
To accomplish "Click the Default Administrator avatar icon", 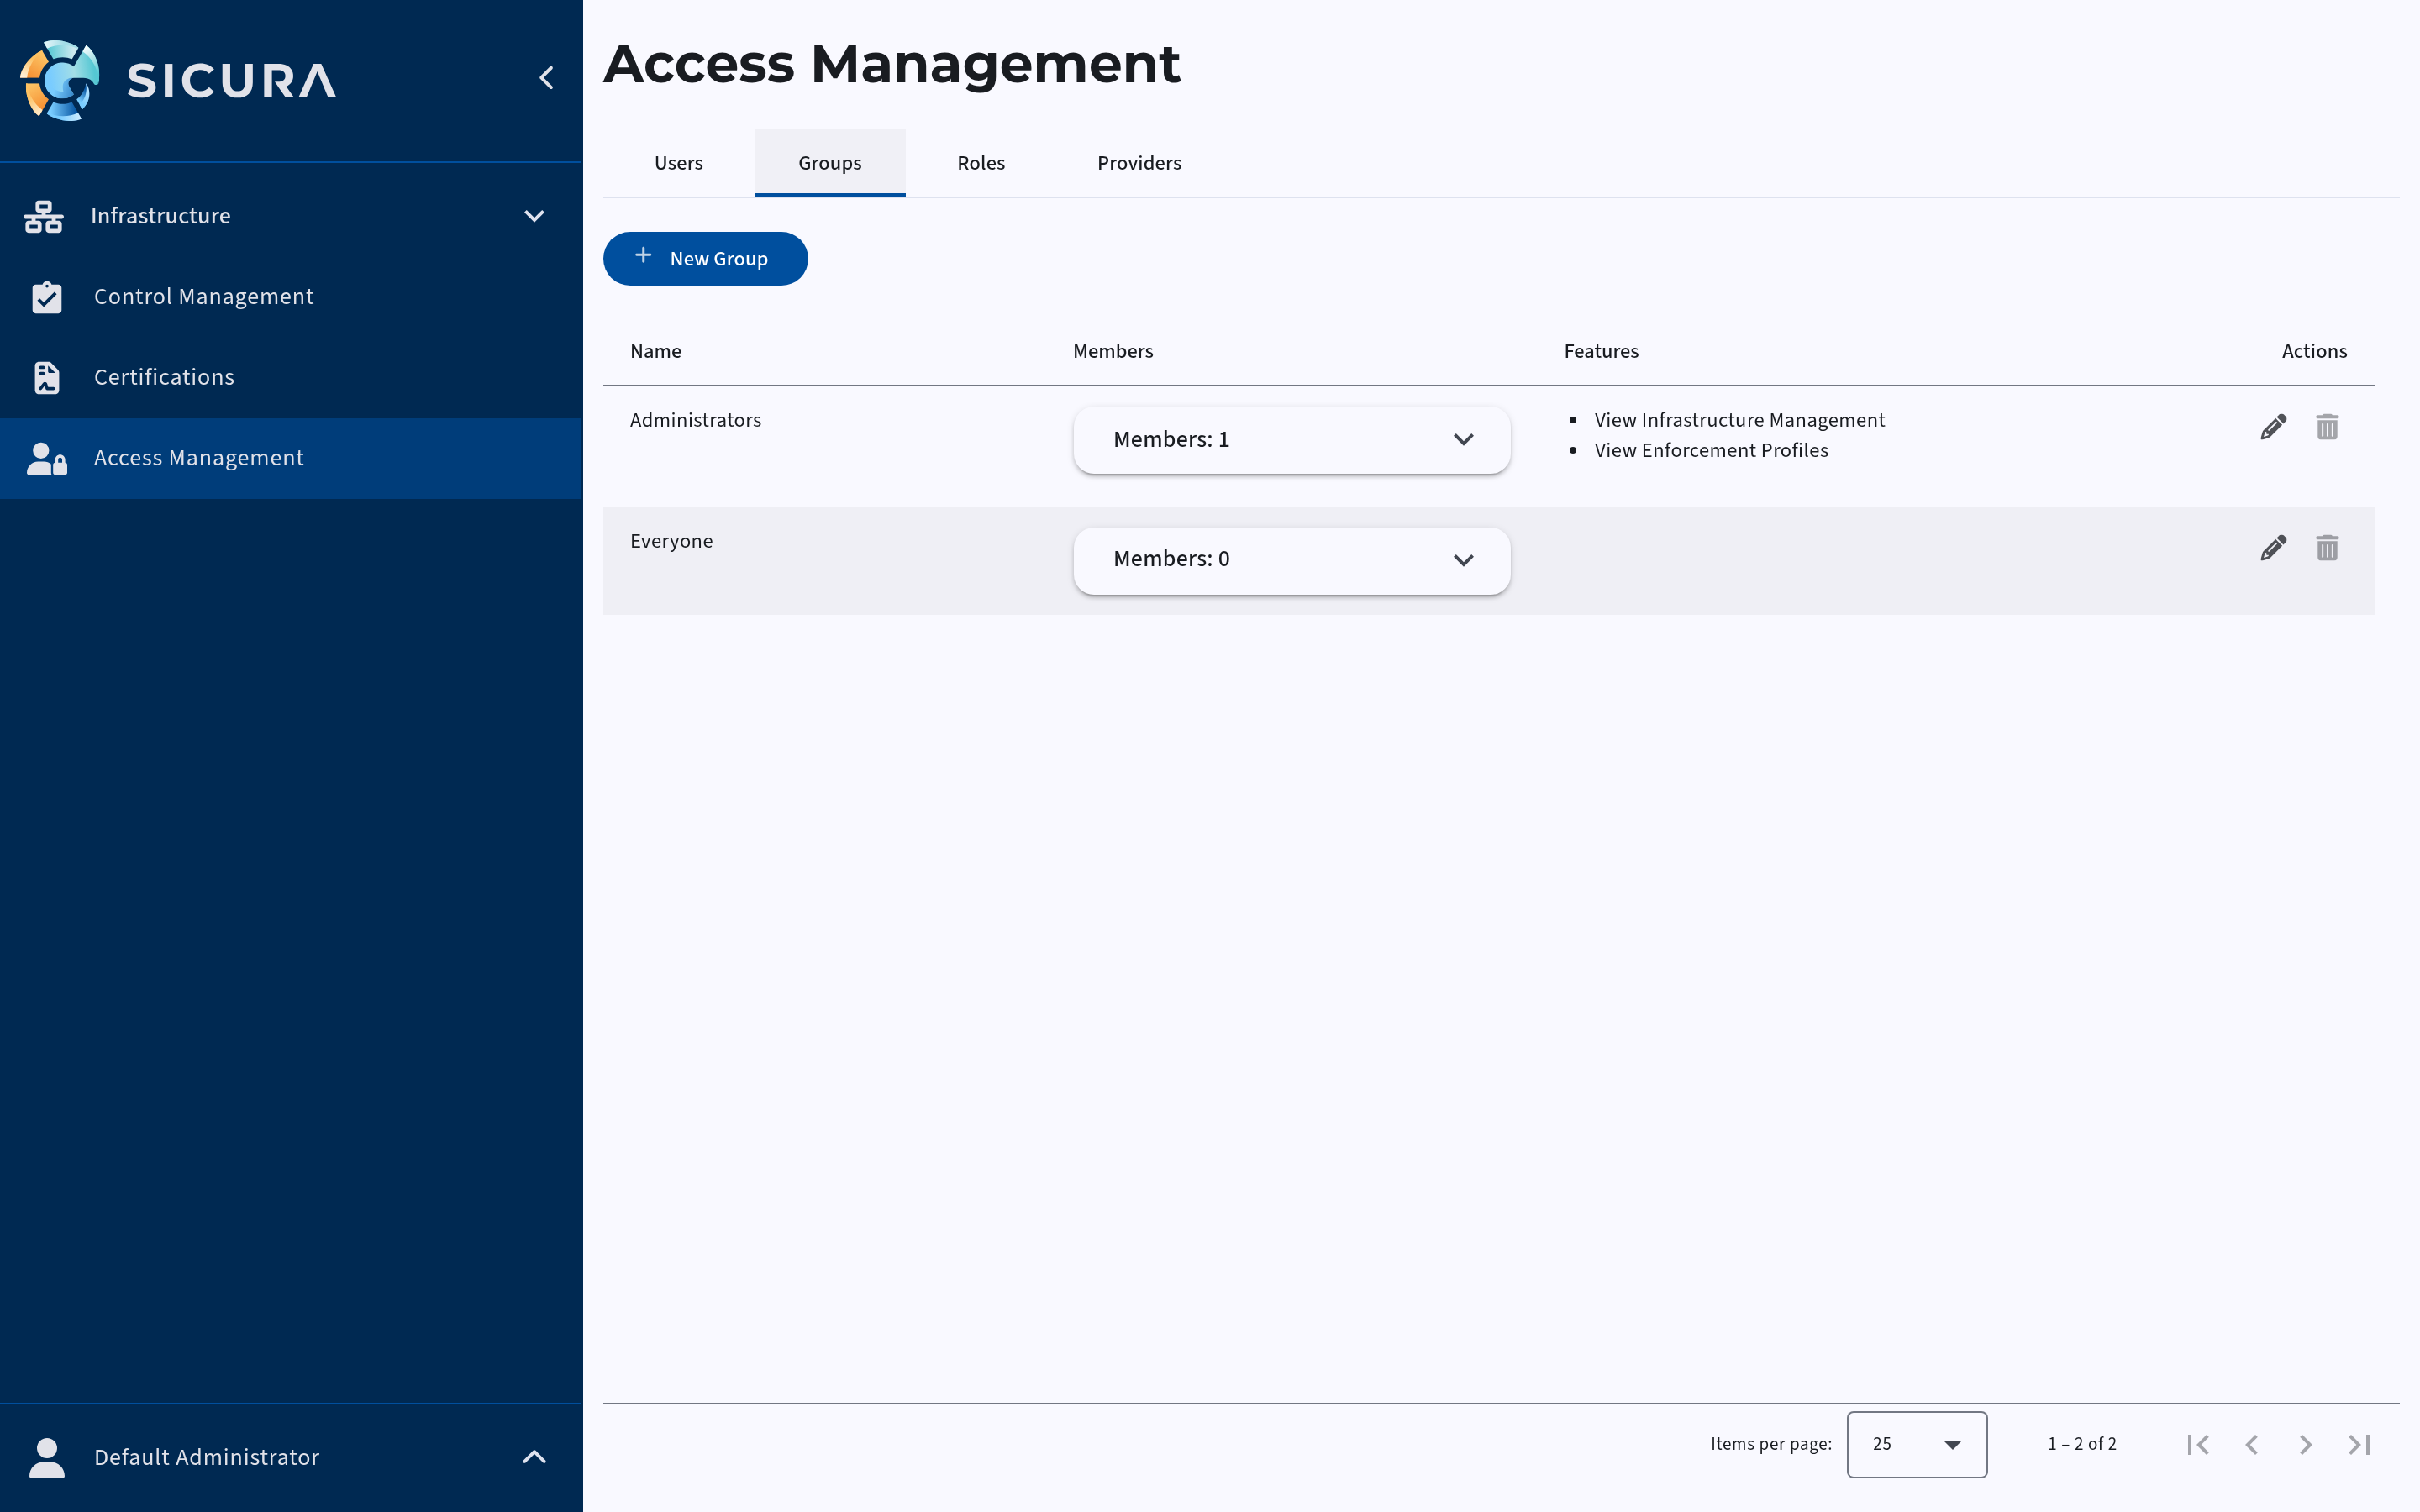I will pyautogui.click(x=47, y=1457).
